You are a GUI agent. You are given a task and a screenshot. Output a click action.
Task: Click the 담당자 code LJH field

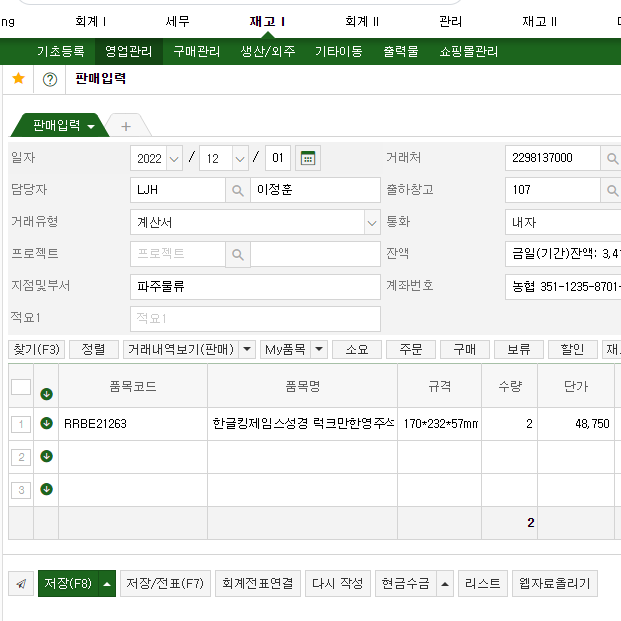pyautogui.click(x=178, y=190)
